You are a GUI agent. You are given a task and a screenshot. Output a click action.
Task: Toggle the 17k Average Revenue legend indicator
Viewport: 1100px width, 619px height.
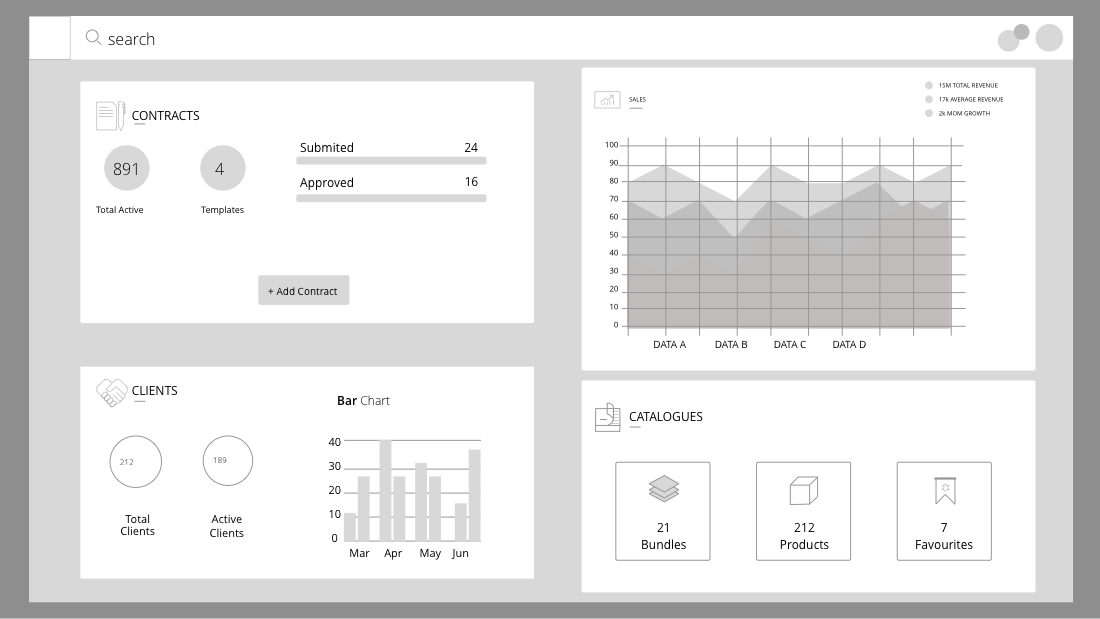coord(929,99)
